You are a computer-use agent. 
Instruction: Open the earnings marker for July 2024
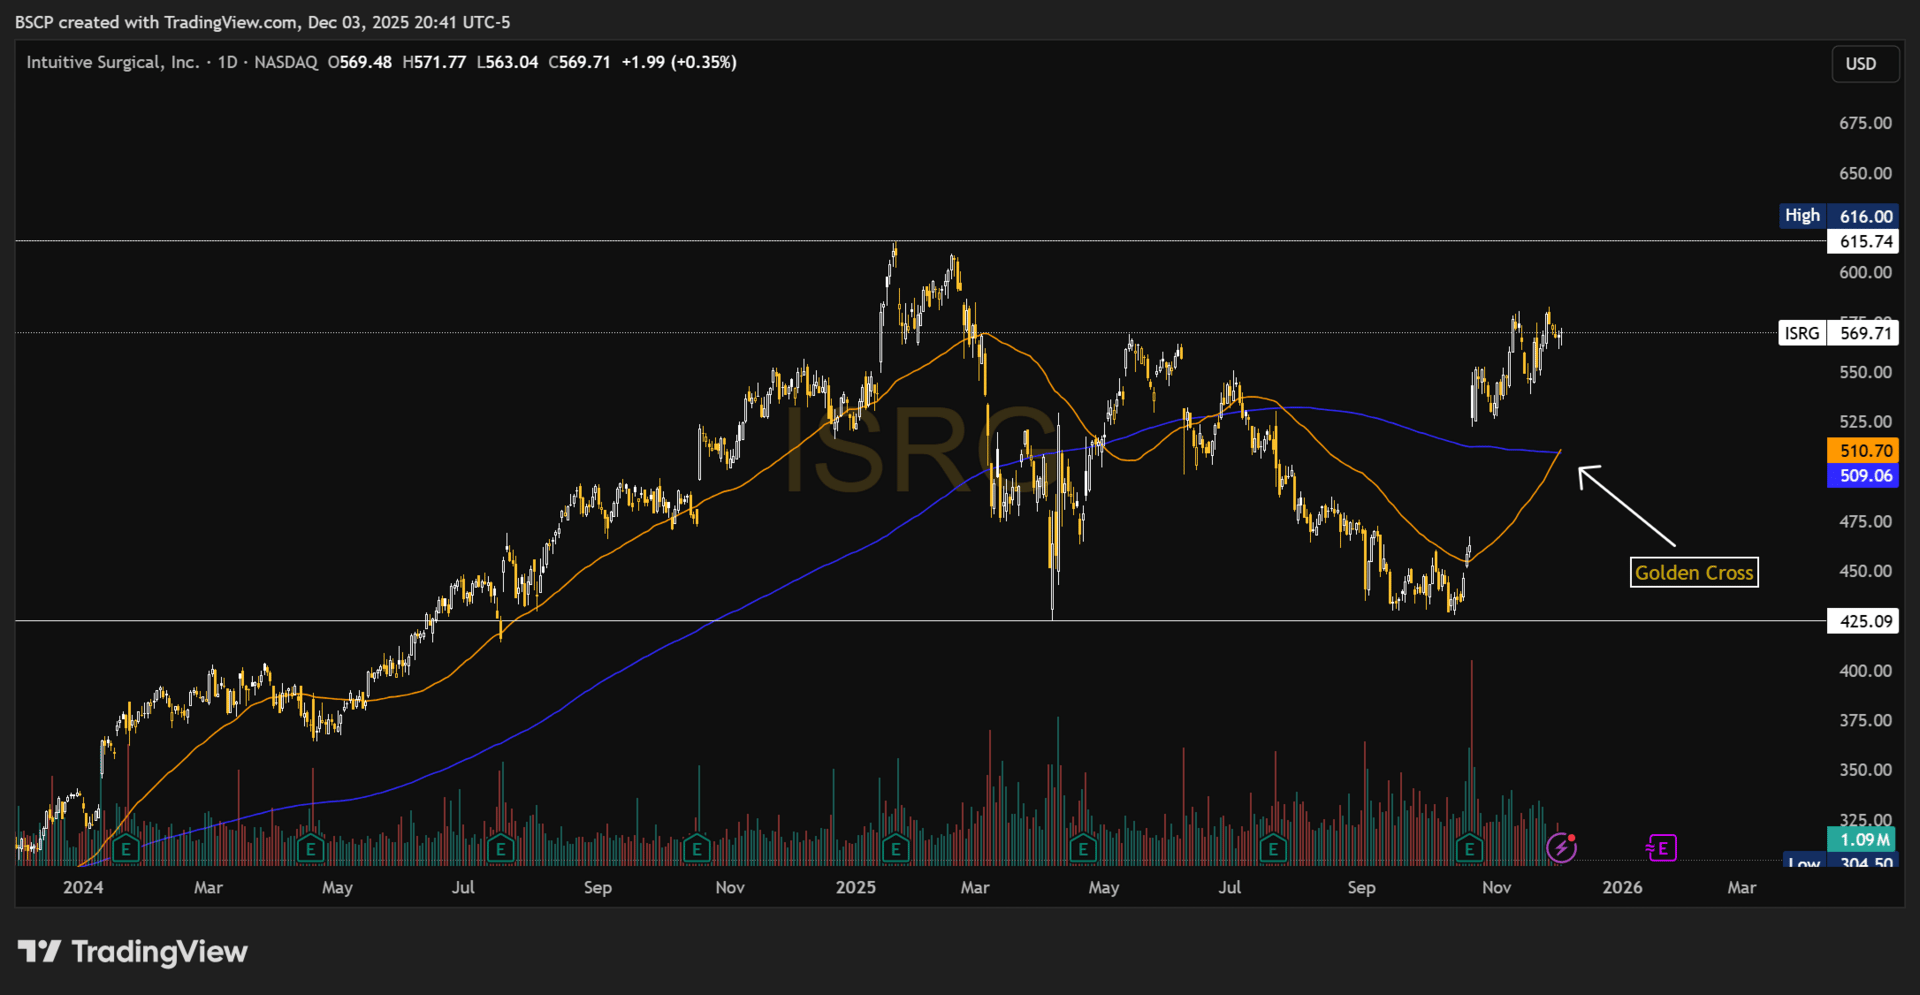coord(501,849)
